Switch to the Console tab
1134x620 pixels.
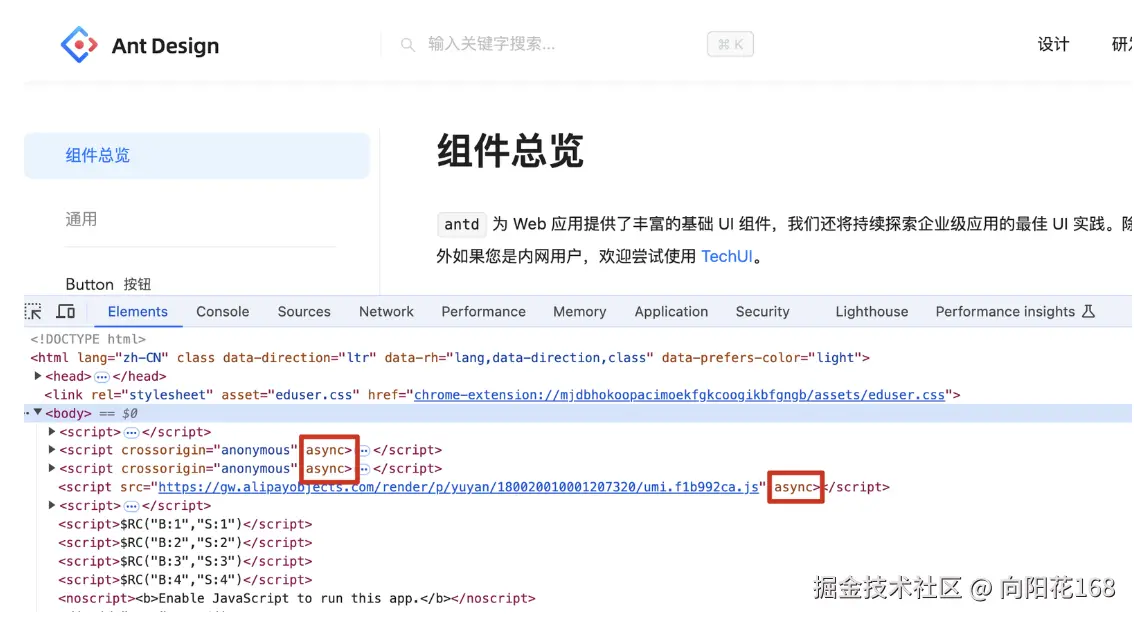(223, 312)
